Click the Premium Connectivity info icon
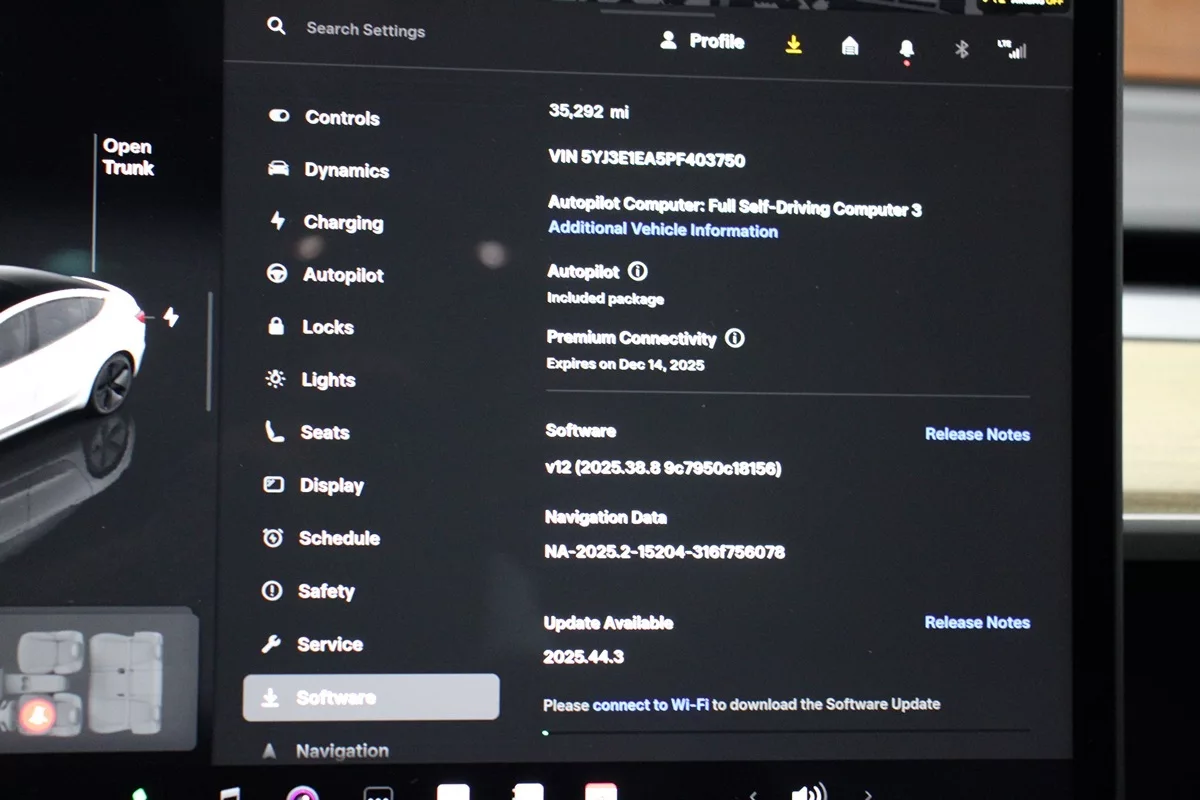The width and height of the screenshot is (1200, 800). point(735,338)
